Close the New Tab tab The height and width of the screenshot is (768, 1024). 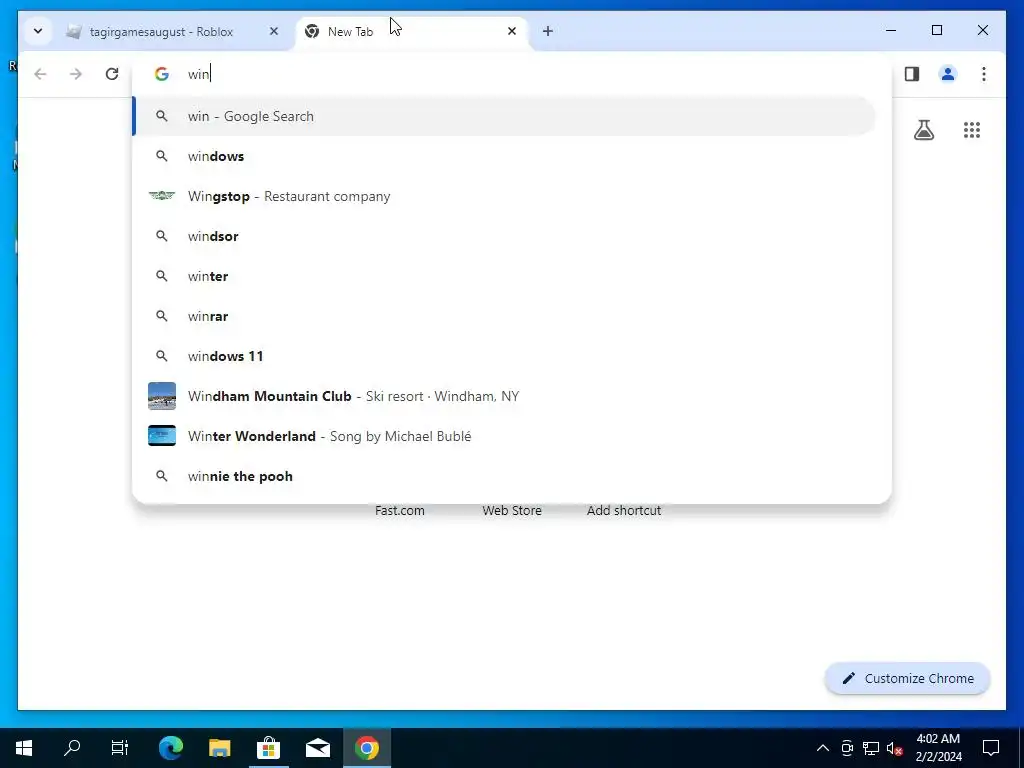(512, 31)
